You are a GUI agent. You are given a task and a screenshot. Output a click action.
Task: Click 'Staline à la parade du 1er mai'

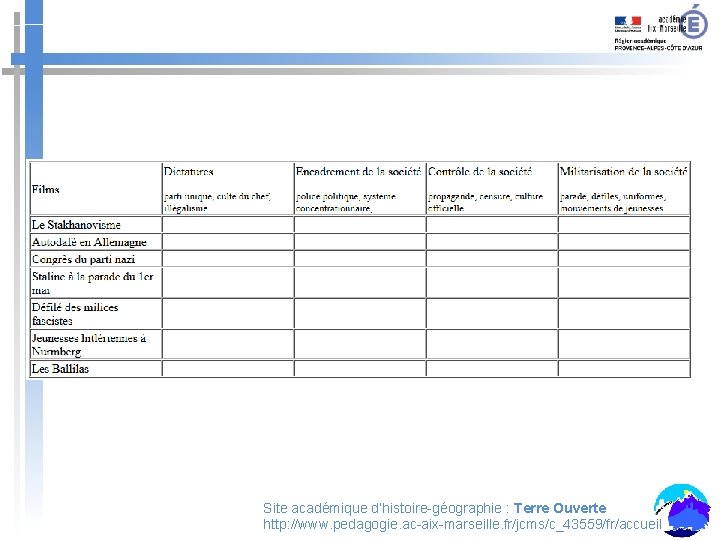tap(92, 283)
